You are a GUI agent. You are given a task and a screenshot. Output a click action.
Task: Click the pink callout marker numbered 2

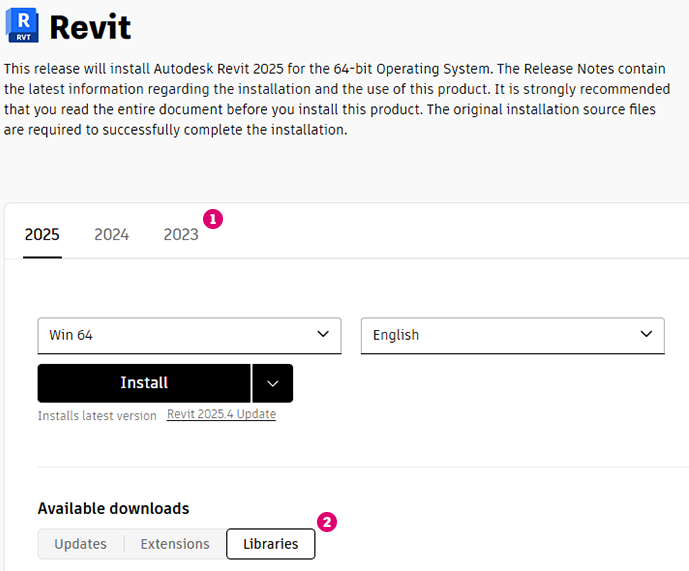coord(326,522)
